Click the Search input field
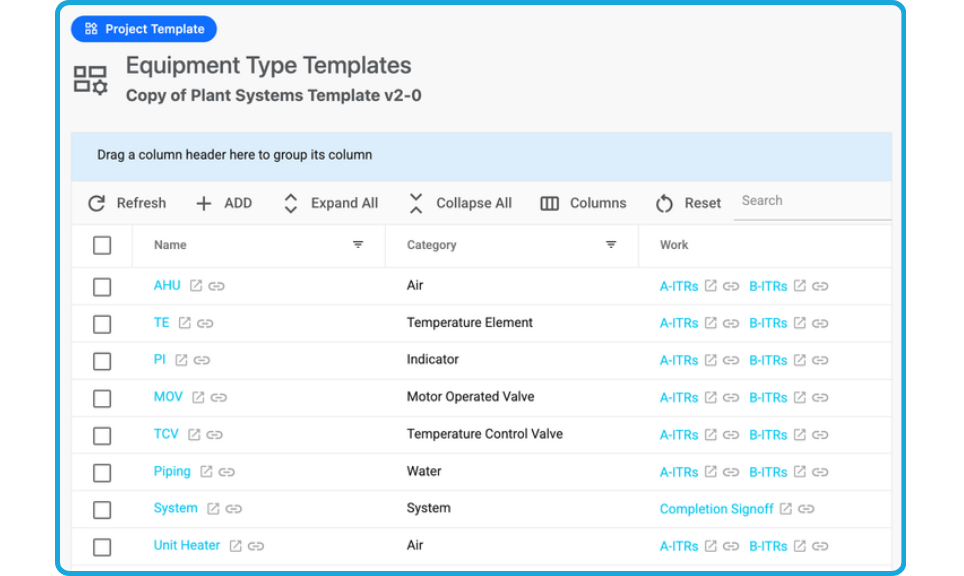The height and width of the screenshot is (576, 964). tap(810, 201)
